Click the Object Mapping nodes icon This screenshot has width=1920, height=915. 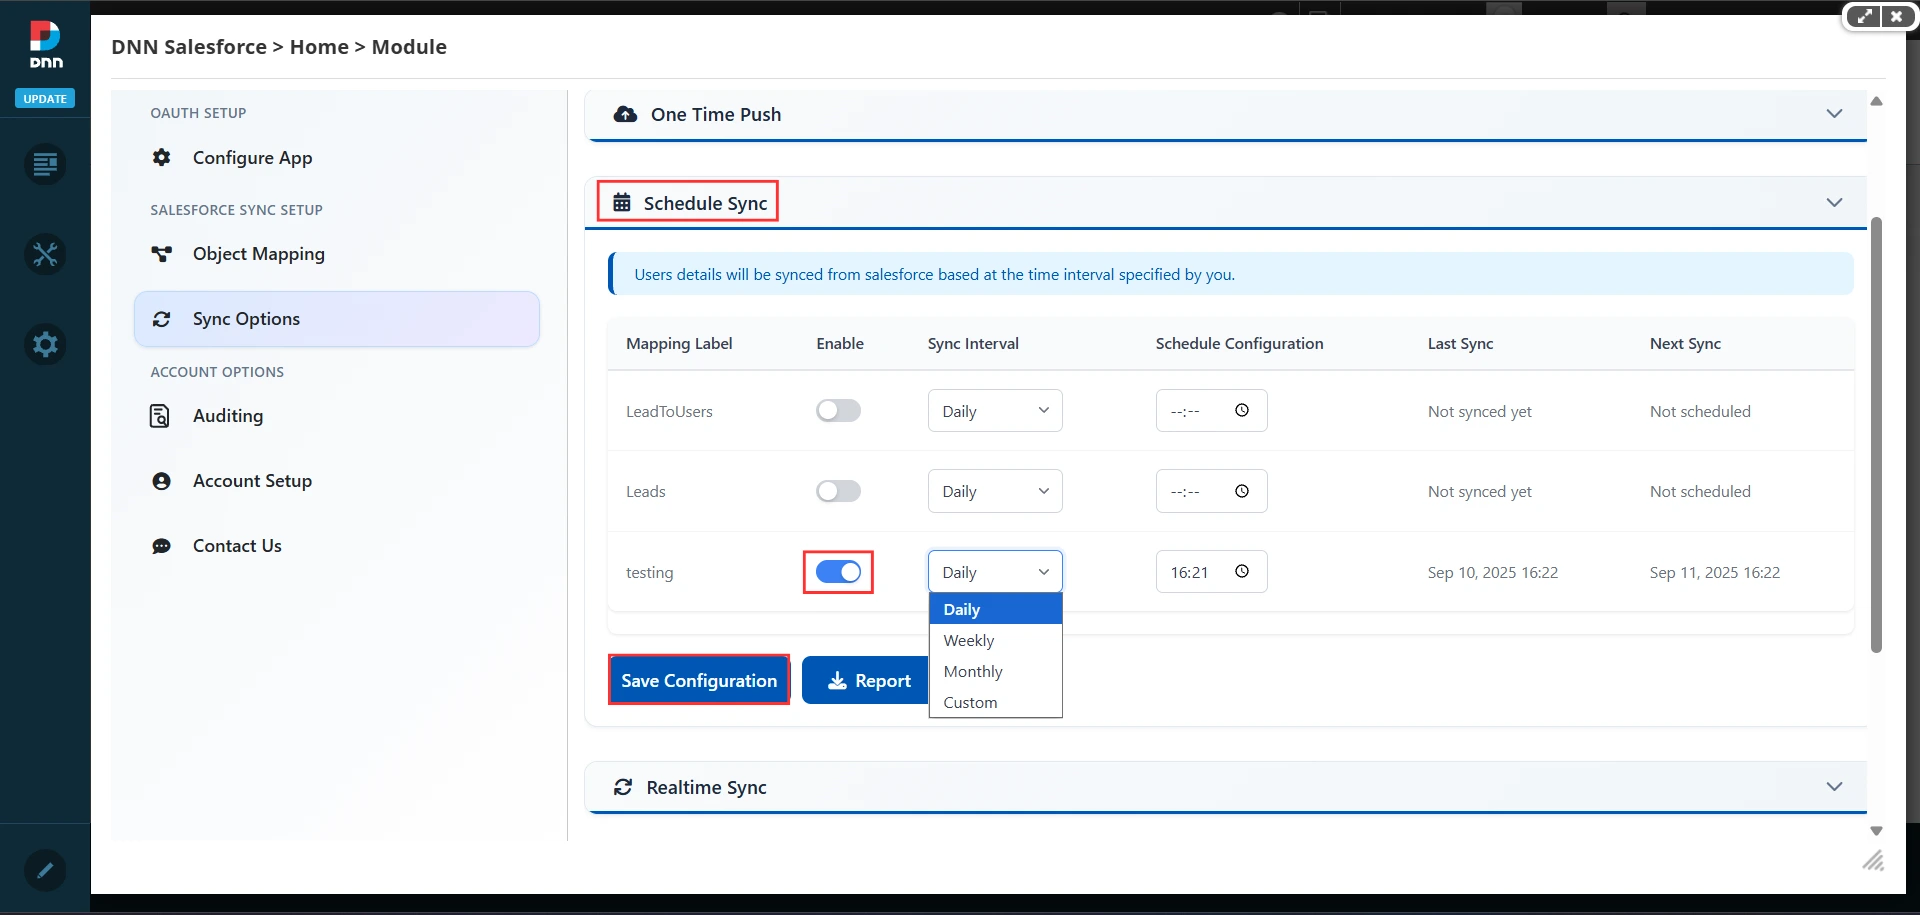click(x=161, y=254)
